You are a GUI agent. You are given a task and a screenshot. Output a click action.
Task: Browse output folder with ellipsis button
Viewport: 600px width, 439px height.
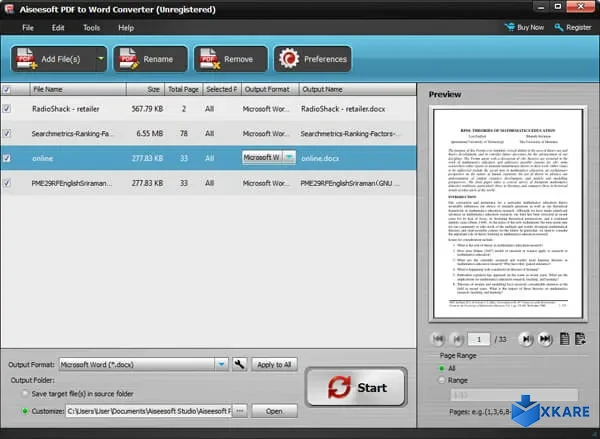pyautogui.click(x=240, y=411)
